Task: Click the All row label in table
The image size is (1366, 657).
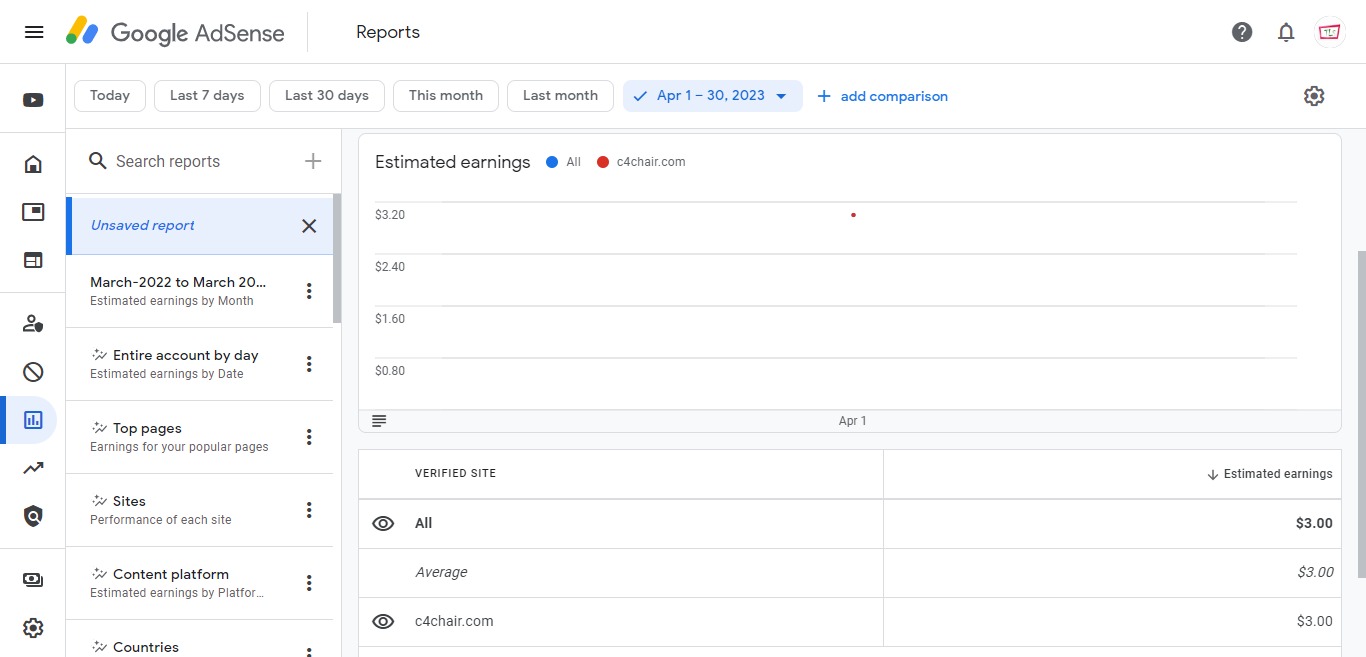Action: tap(424, 523)
